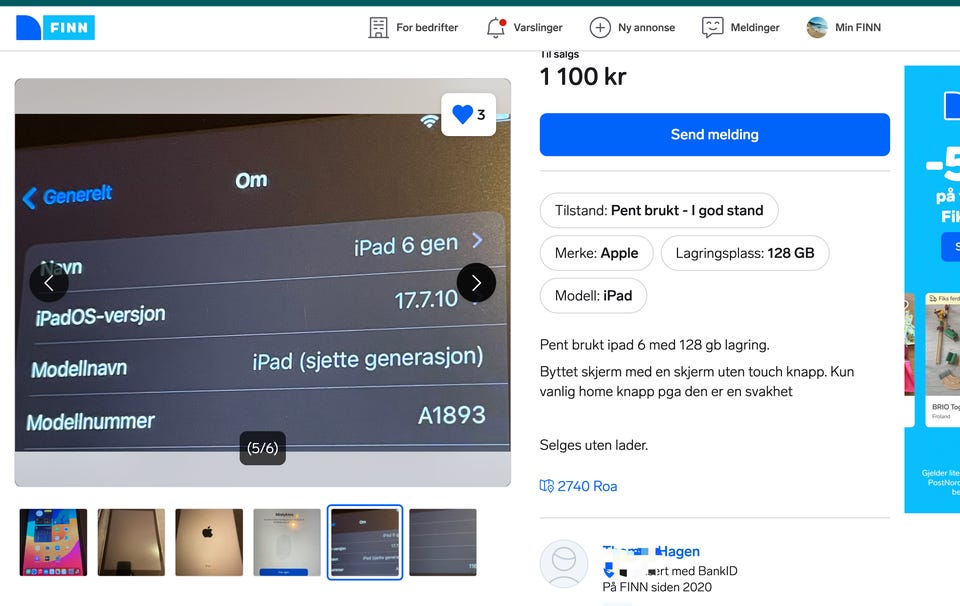Click the FINN logo to go home
The height and width of the screenshot is (606, 960).
tap(55, 28)
